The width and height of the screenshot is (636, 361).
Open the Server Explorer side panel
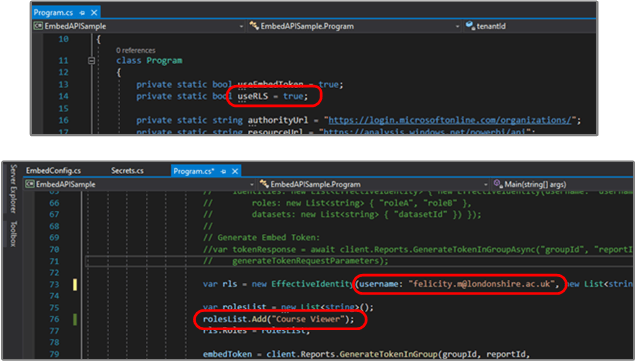coord(13,189)
